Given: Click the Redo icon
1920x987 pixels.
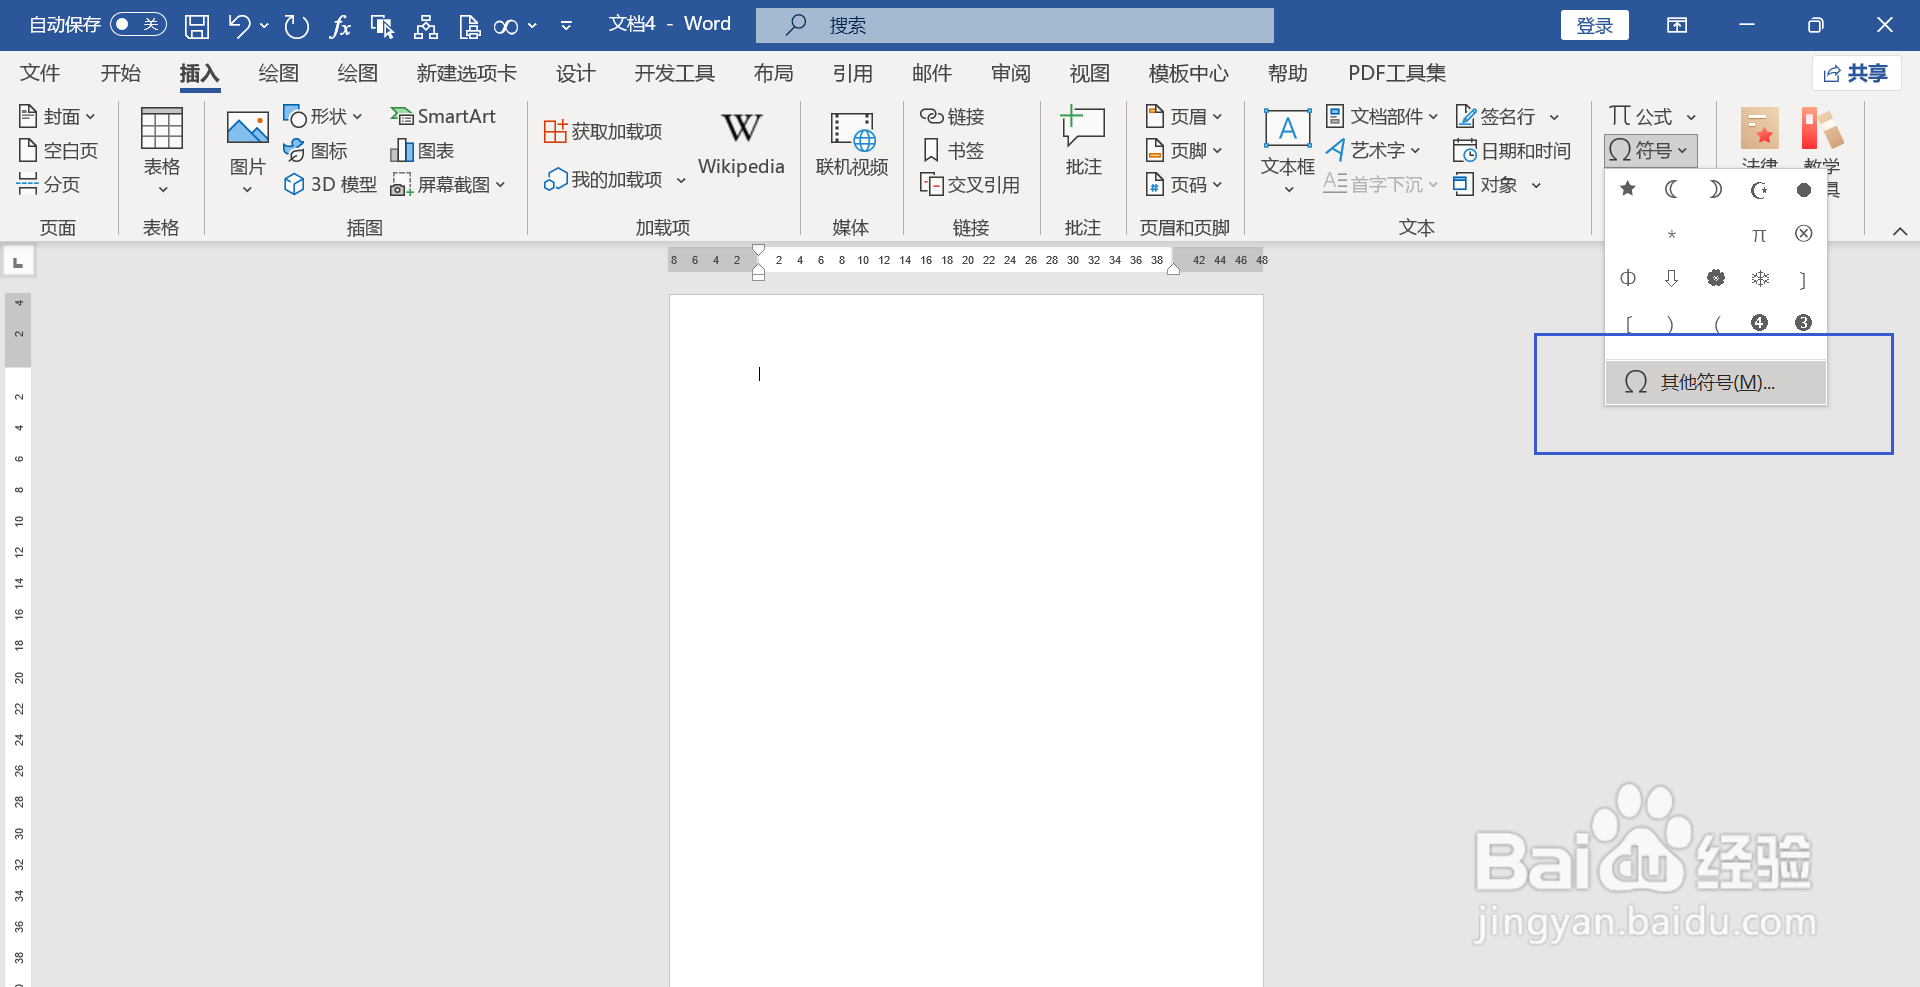Looking at the screenshot, I should click(x=296, y=26).
